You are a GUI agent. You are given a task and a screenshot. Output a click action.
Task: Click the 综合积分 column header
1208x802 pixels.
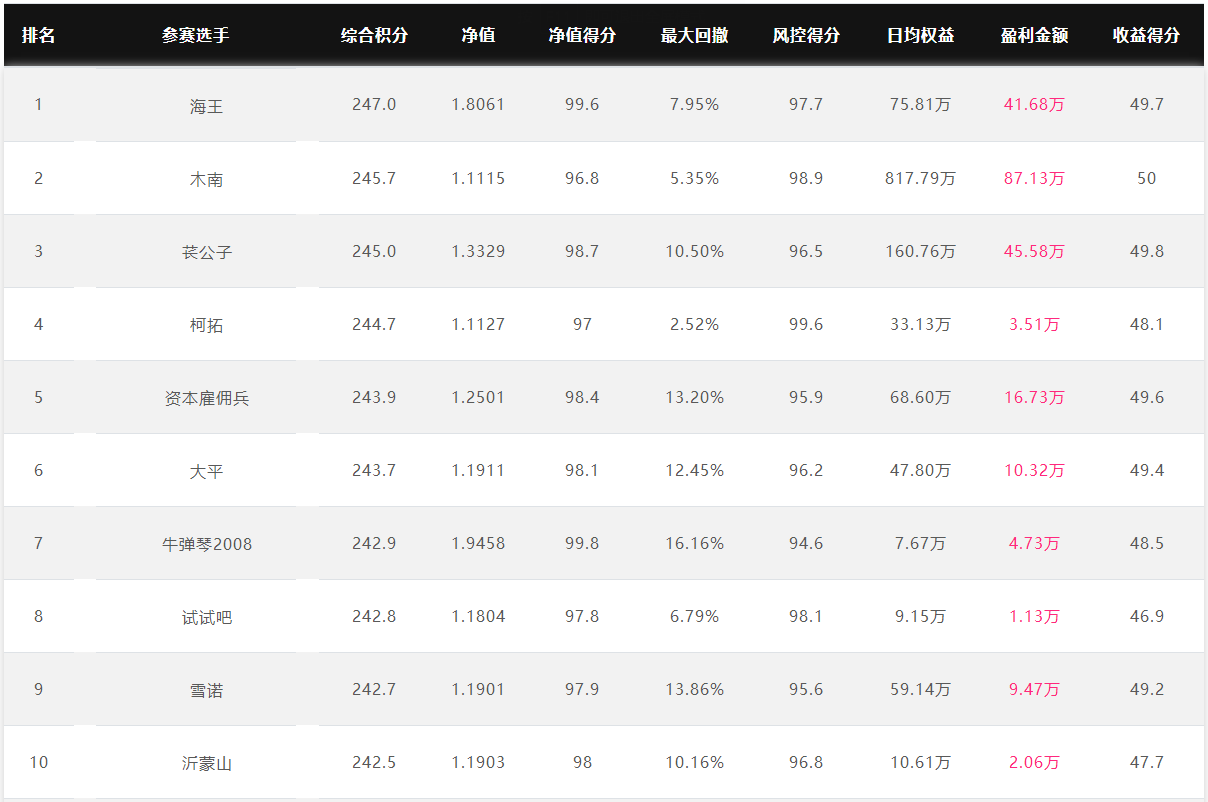(x=374, y=36)
